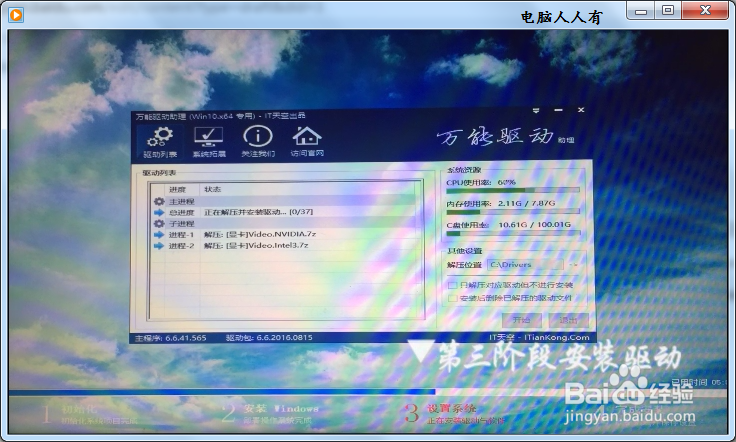Click 解压: [显卡]Video.NVIDIA.7z status text
The image size is (736, 442).
(x=260, y=234)
